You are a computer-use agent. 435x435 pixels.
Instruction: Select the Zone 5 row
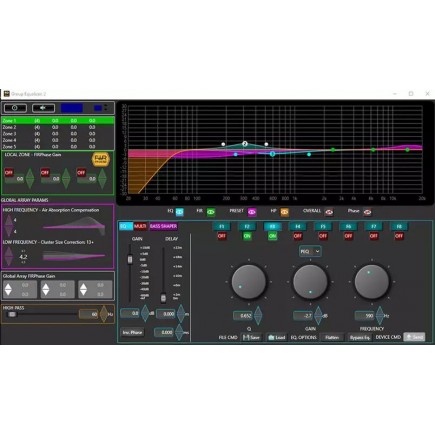click(58, 147)
